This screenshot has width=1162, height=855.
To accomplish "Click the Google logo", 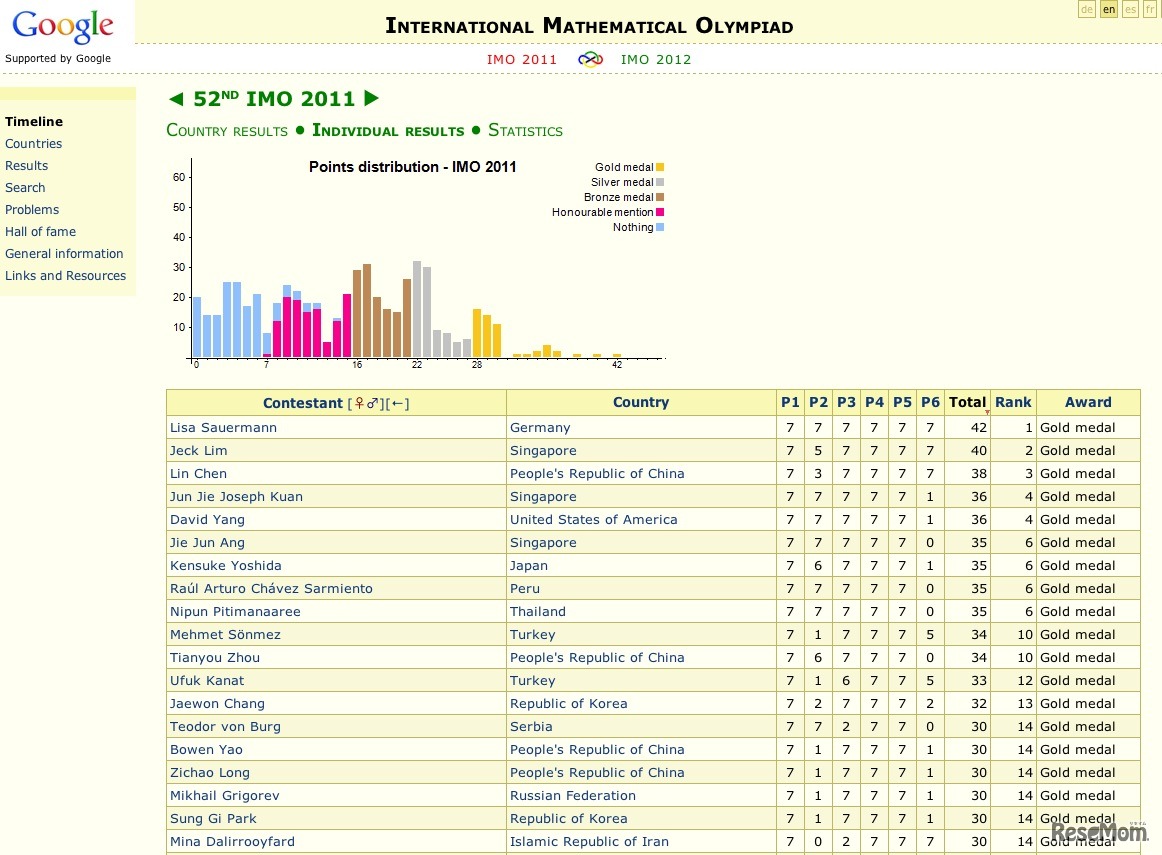I will [x=62, y=25].
